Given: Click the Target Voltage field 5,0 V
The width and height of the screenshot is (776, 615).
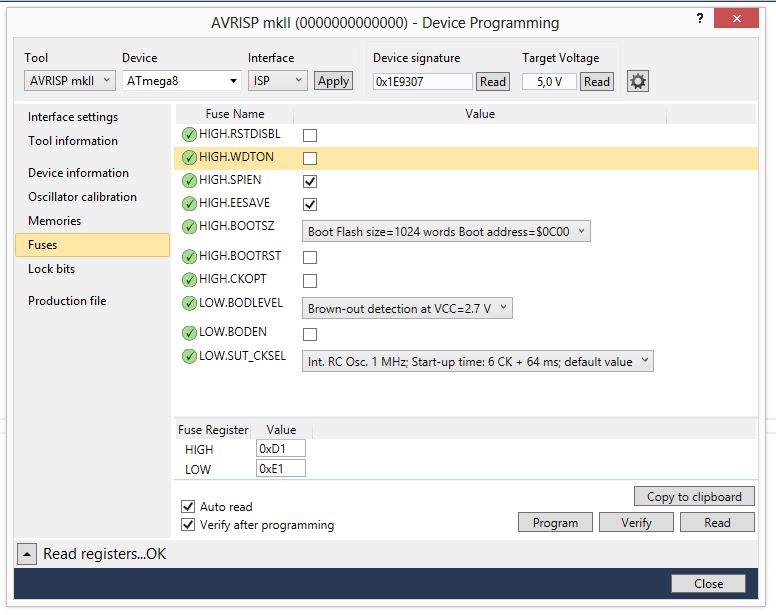Looking at the screenshot, I should point(549,82).
